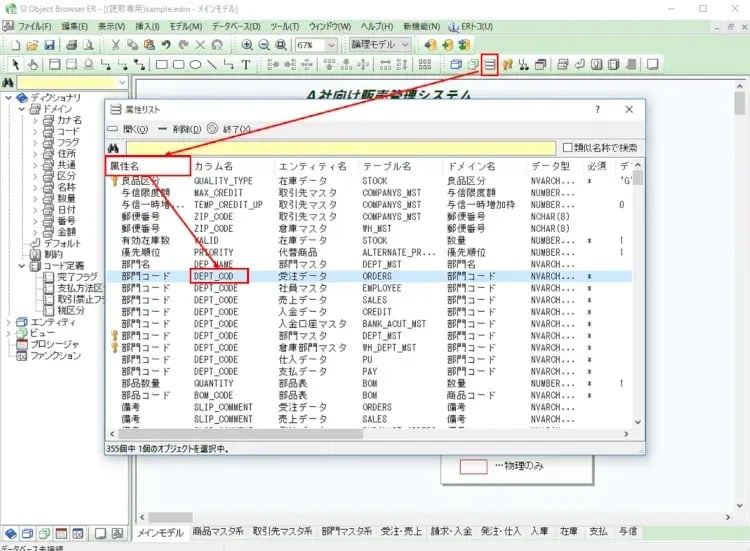This screenshot has height=551, width=750.
Task: Click the Open folder toolbar icon
Action: (32, 45)
